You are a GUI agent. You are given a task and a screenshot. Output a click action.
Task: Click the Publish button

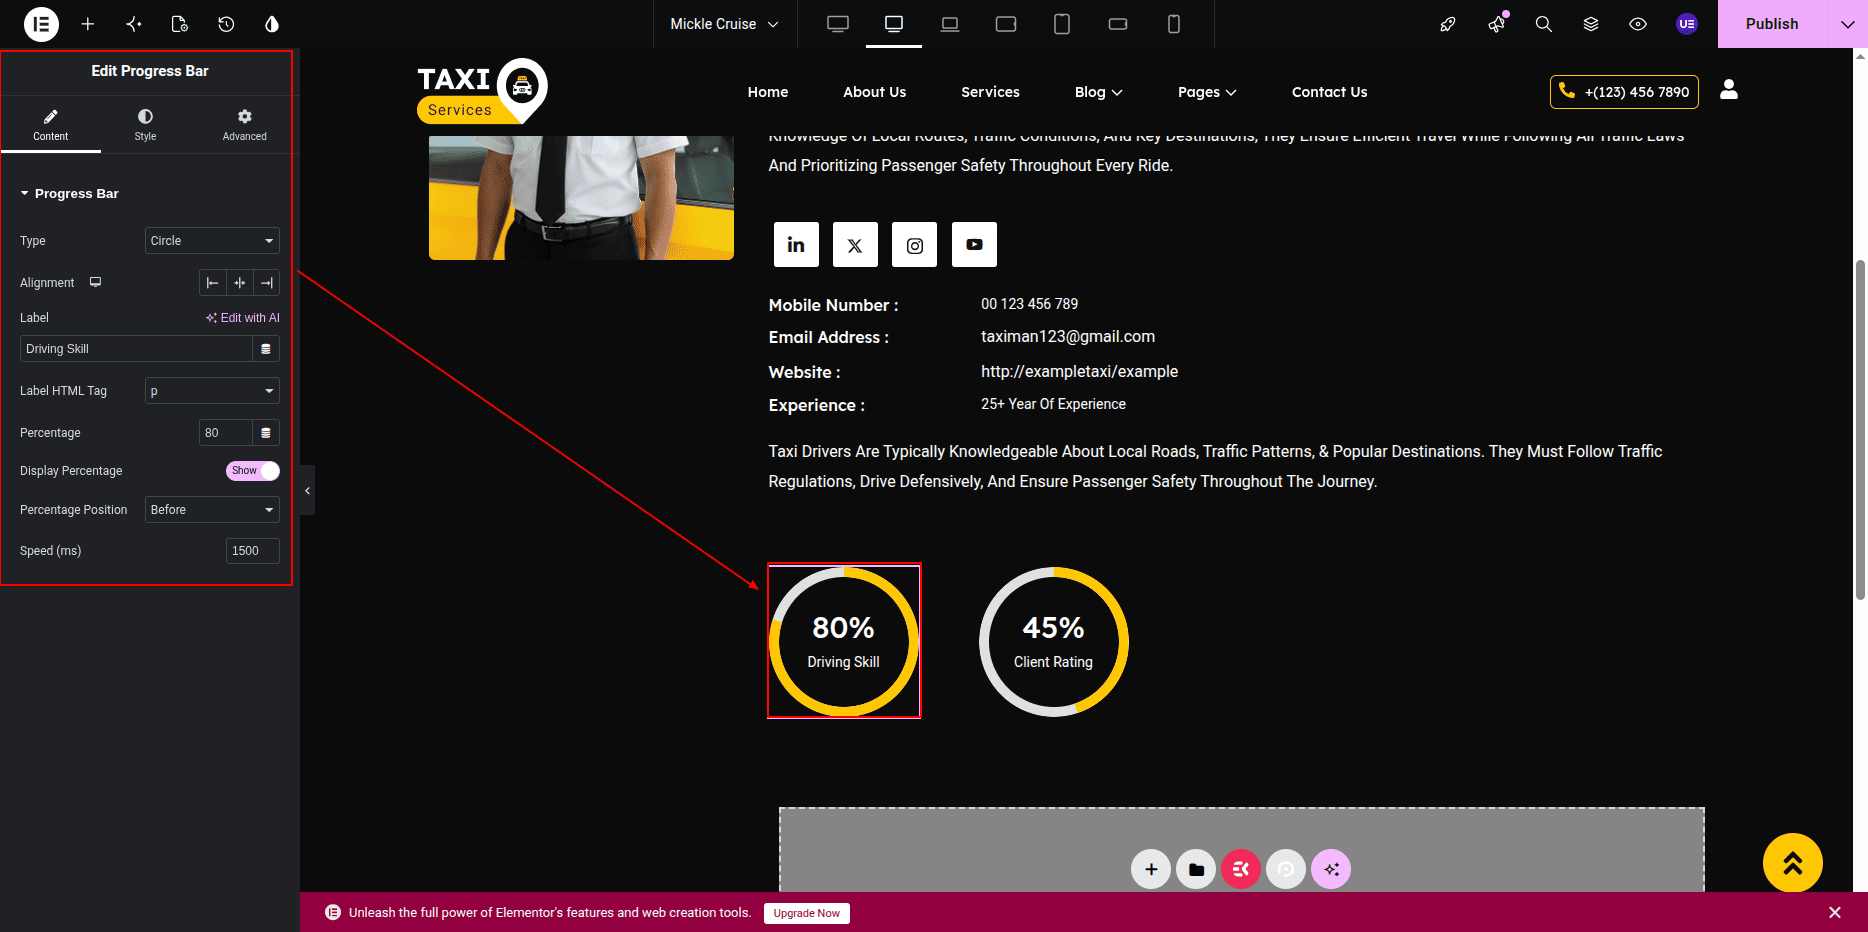(x=1771, y=24)
